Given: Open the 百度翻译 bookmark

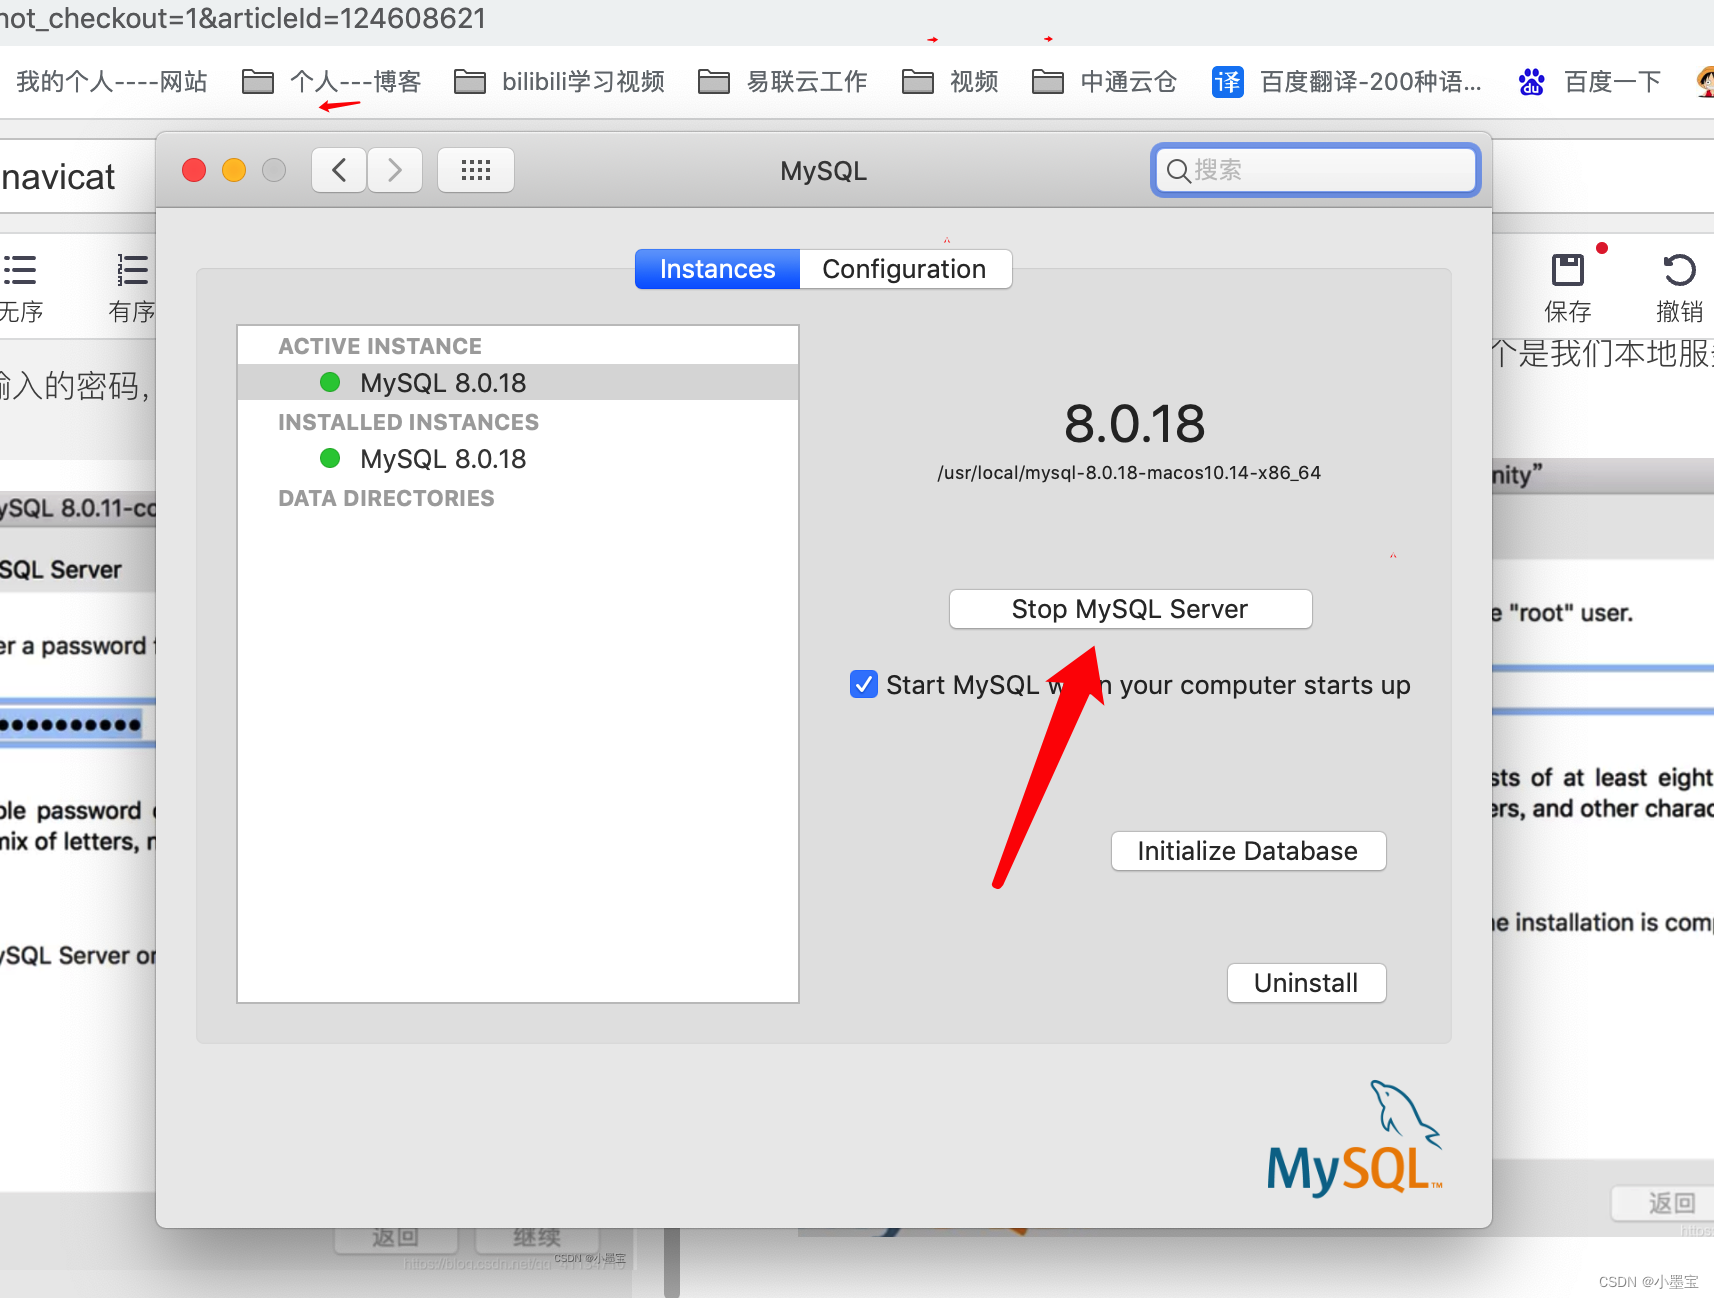Looking at the screenshot, I should pos(1347,82).
